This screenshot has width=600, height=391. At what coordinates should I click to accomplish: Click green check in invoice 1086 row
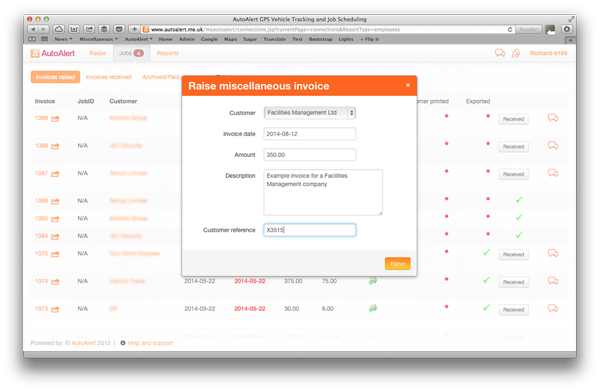tap(519, 200)
